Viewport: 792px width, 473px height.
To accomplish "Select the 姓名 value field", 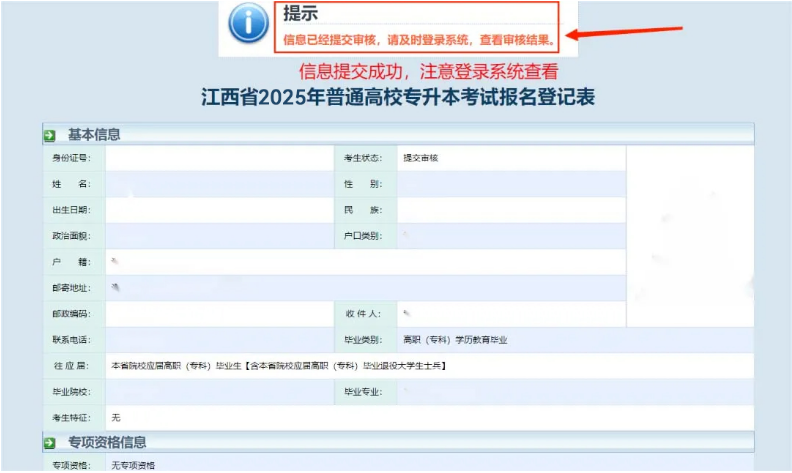I will 216,184.
